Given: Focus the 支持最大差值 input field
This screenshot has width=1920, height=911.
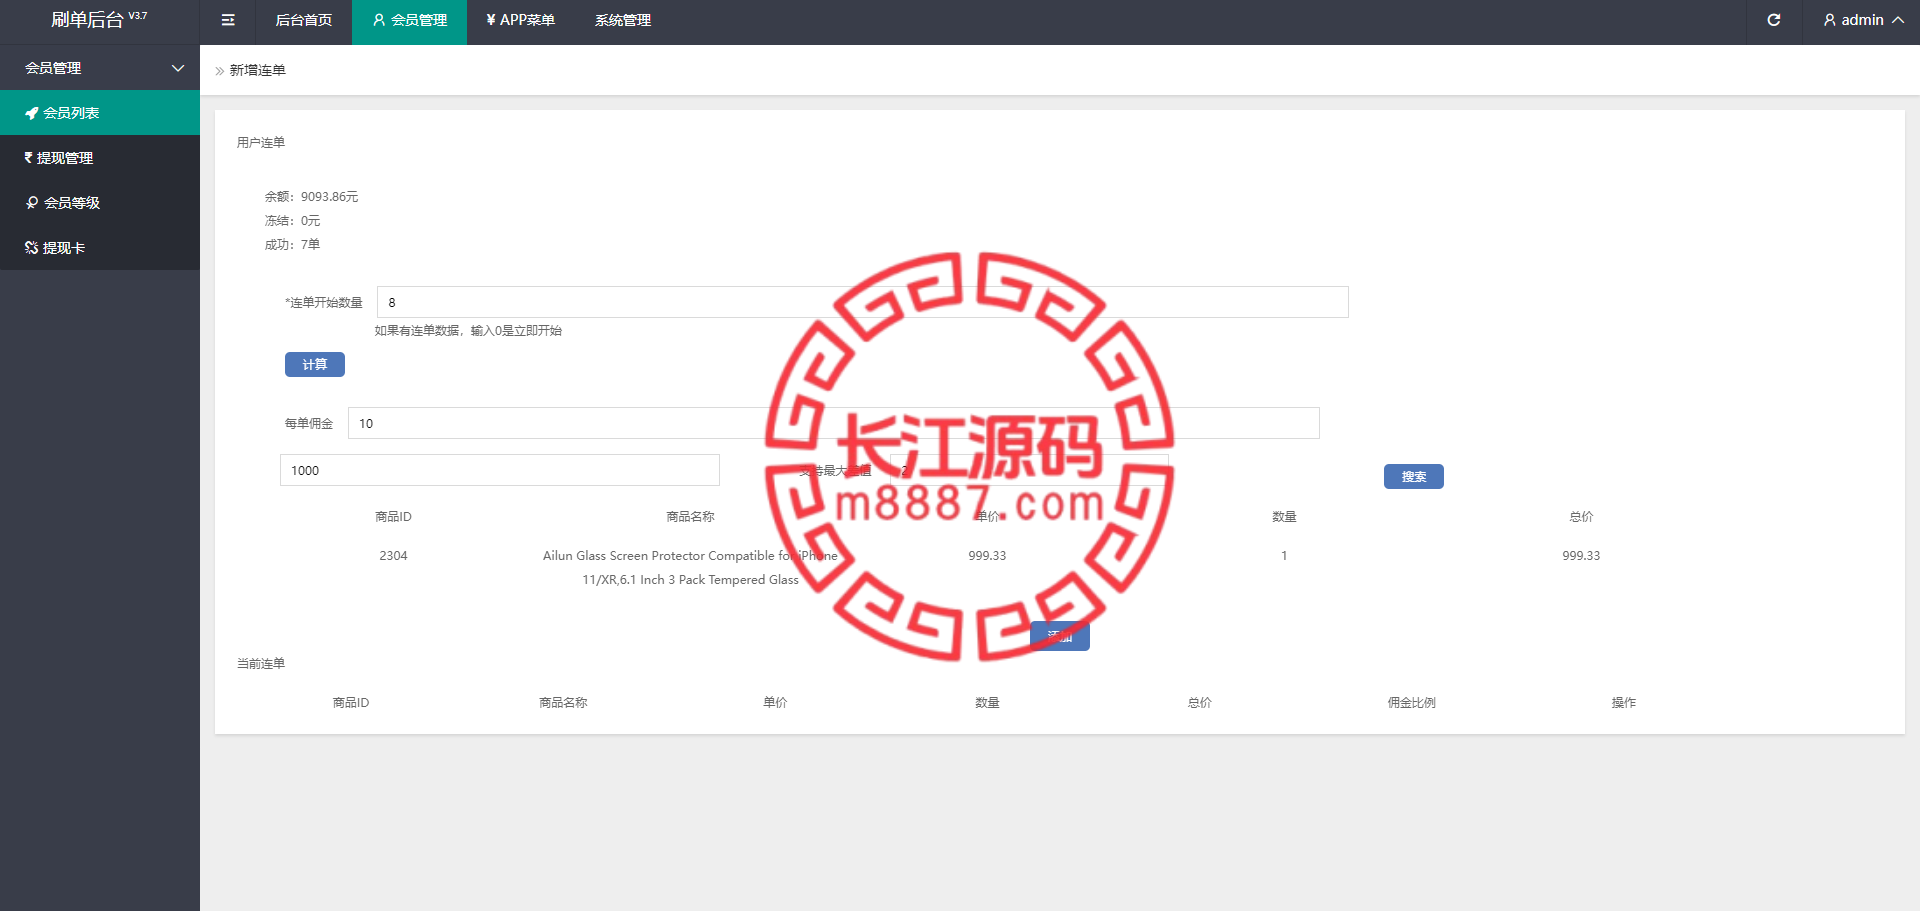Looking at the screenshot, I should pos(1030,470).
